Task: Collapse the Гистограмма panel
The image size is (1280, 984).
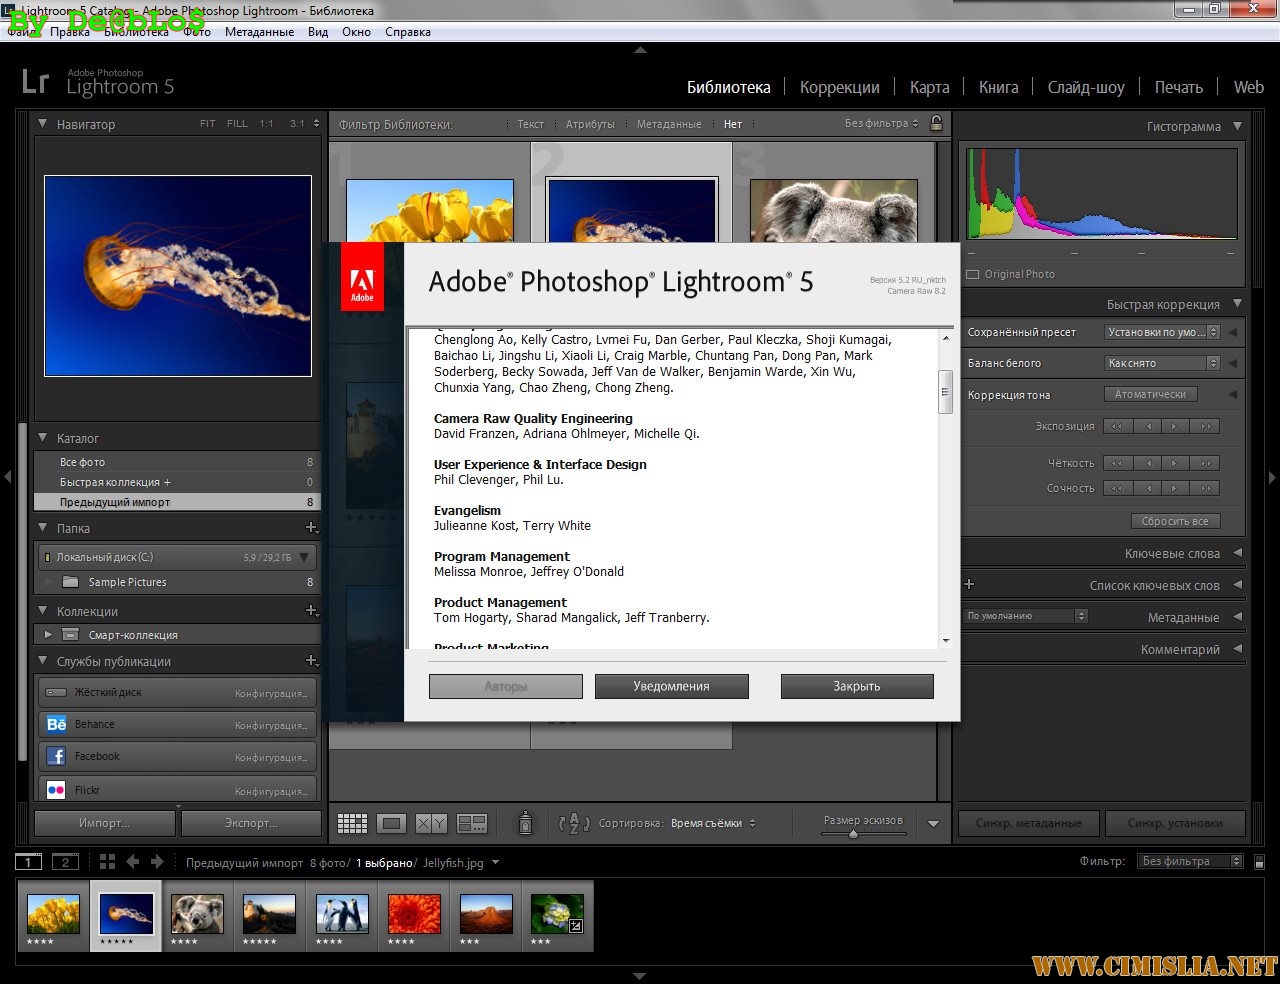Action: [1238, 126]
